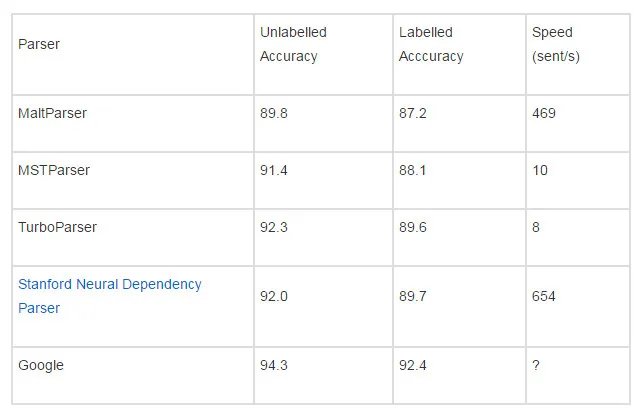Click MaltParser's 469 speed value
The width and height of the screenshot is (640, 409).
[x=544, y=113]
